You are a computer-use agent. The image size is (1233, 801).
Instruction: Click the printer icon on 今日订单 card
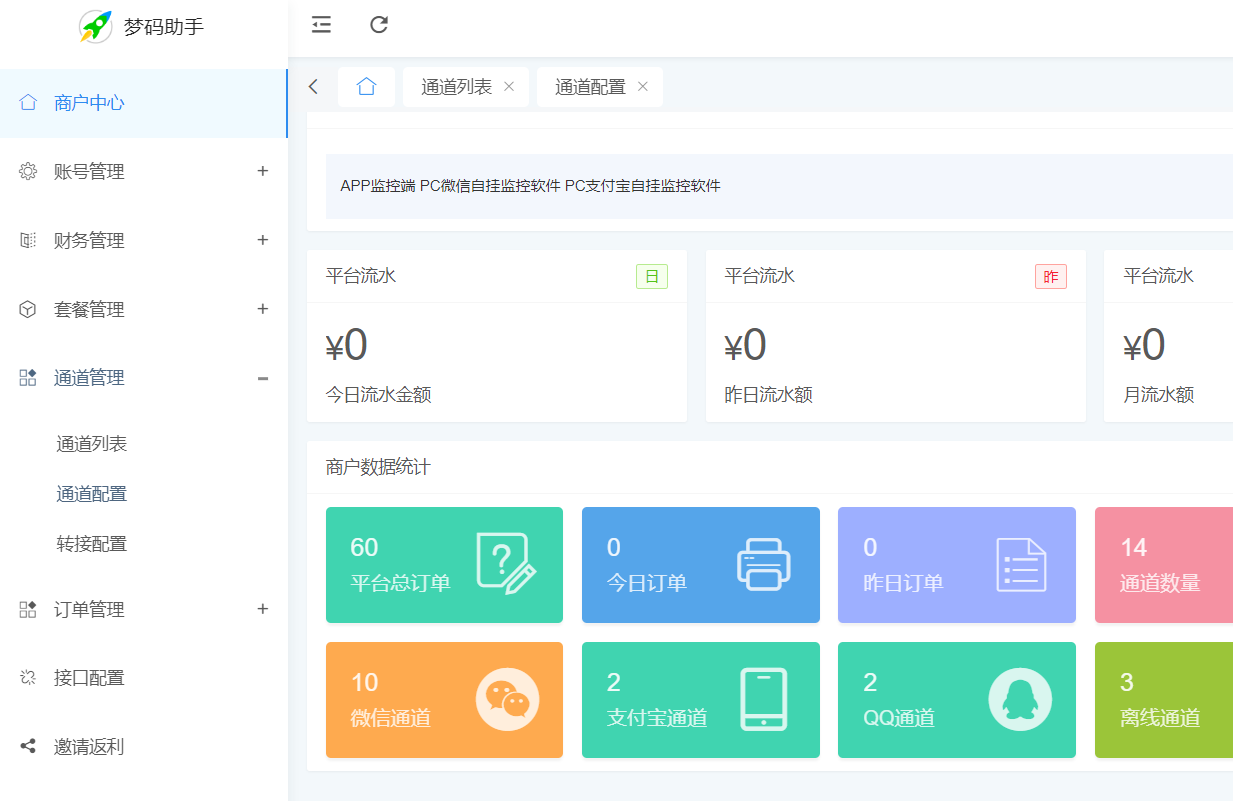(x=764, y=564)
